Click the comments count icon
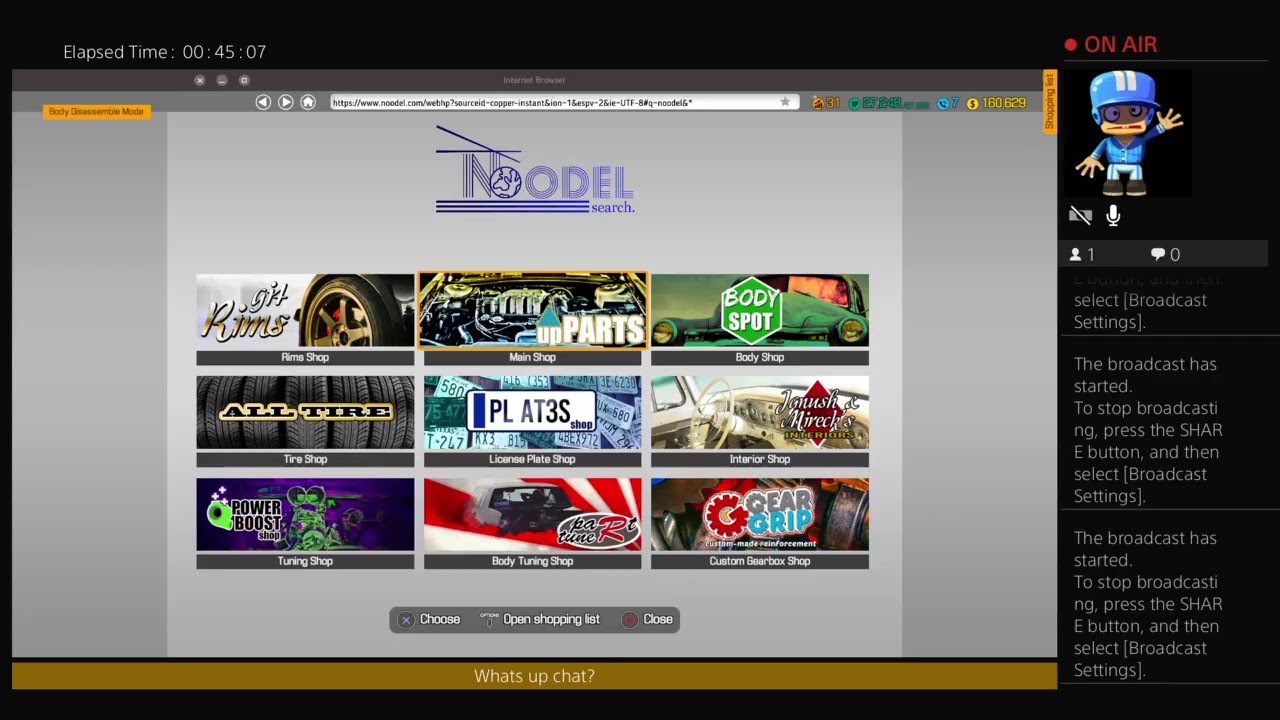 tap(1158, 255)
